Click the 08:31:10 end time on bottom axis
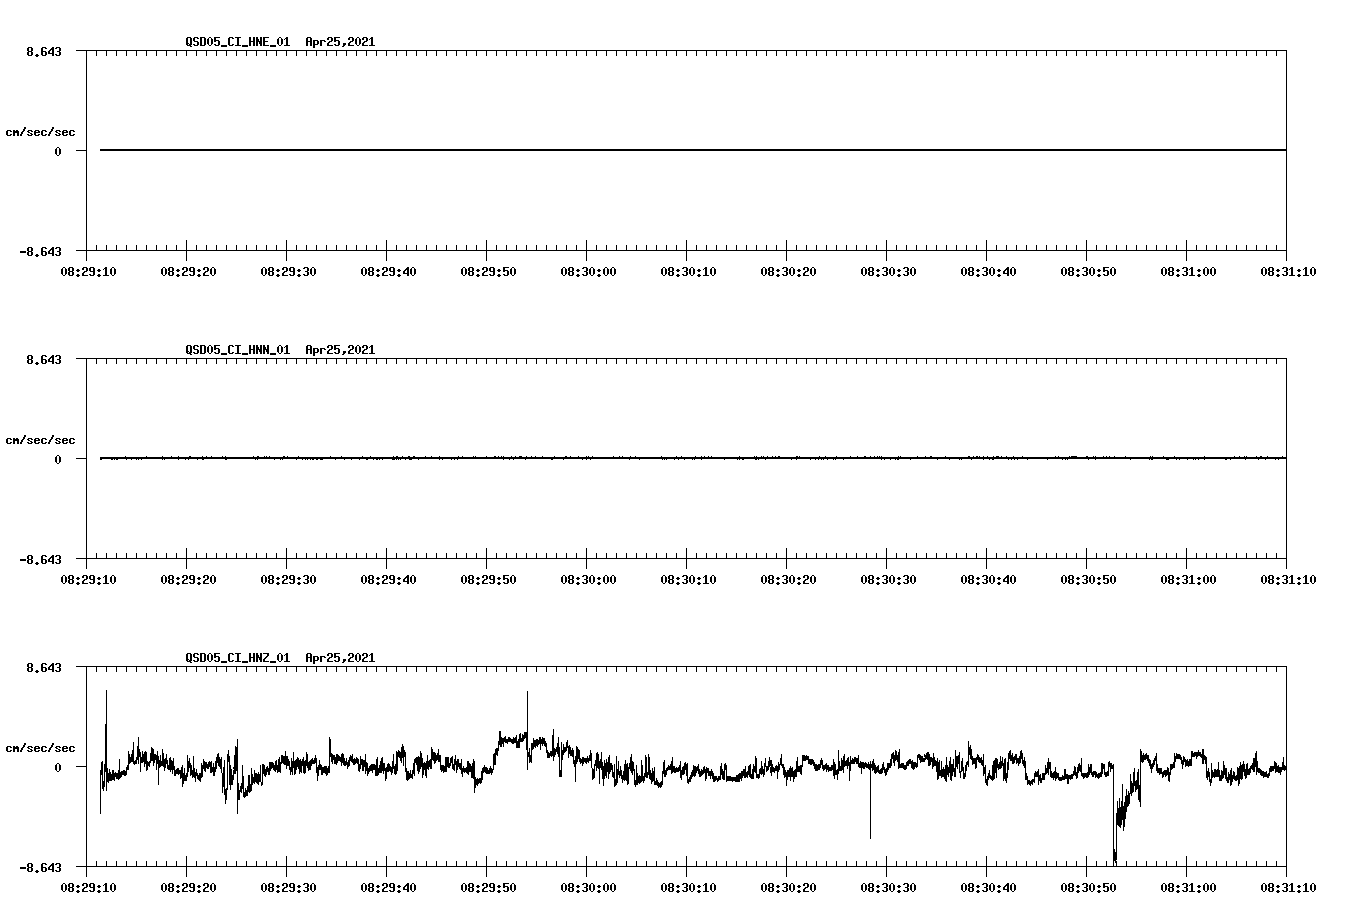The image size is (1358, 924). click(x=1288, y=886)
